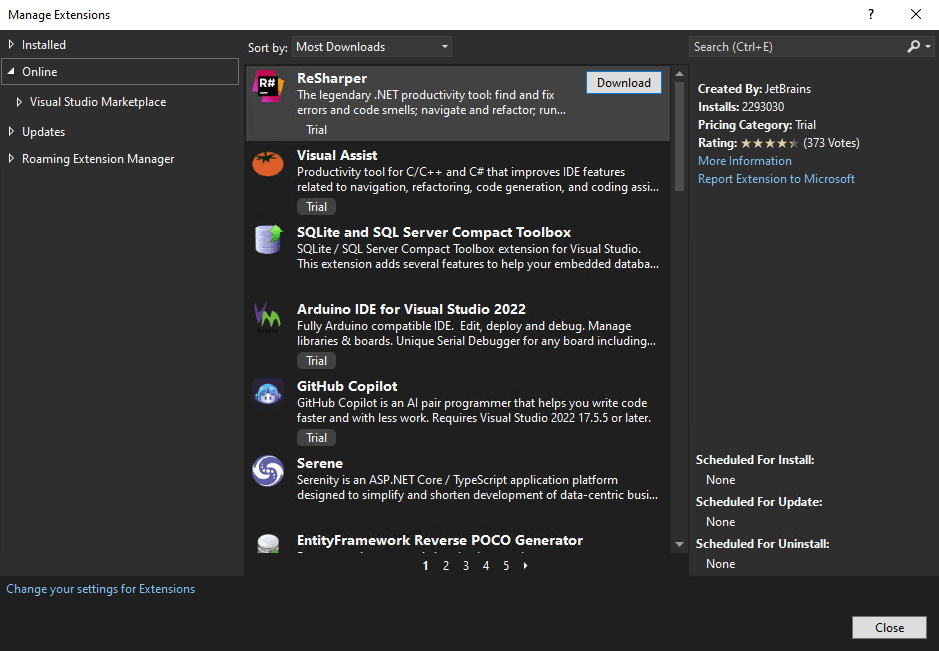Select Visual Studio Marketplace item
This screenshot has height=651, width=939.
point(98,102)
